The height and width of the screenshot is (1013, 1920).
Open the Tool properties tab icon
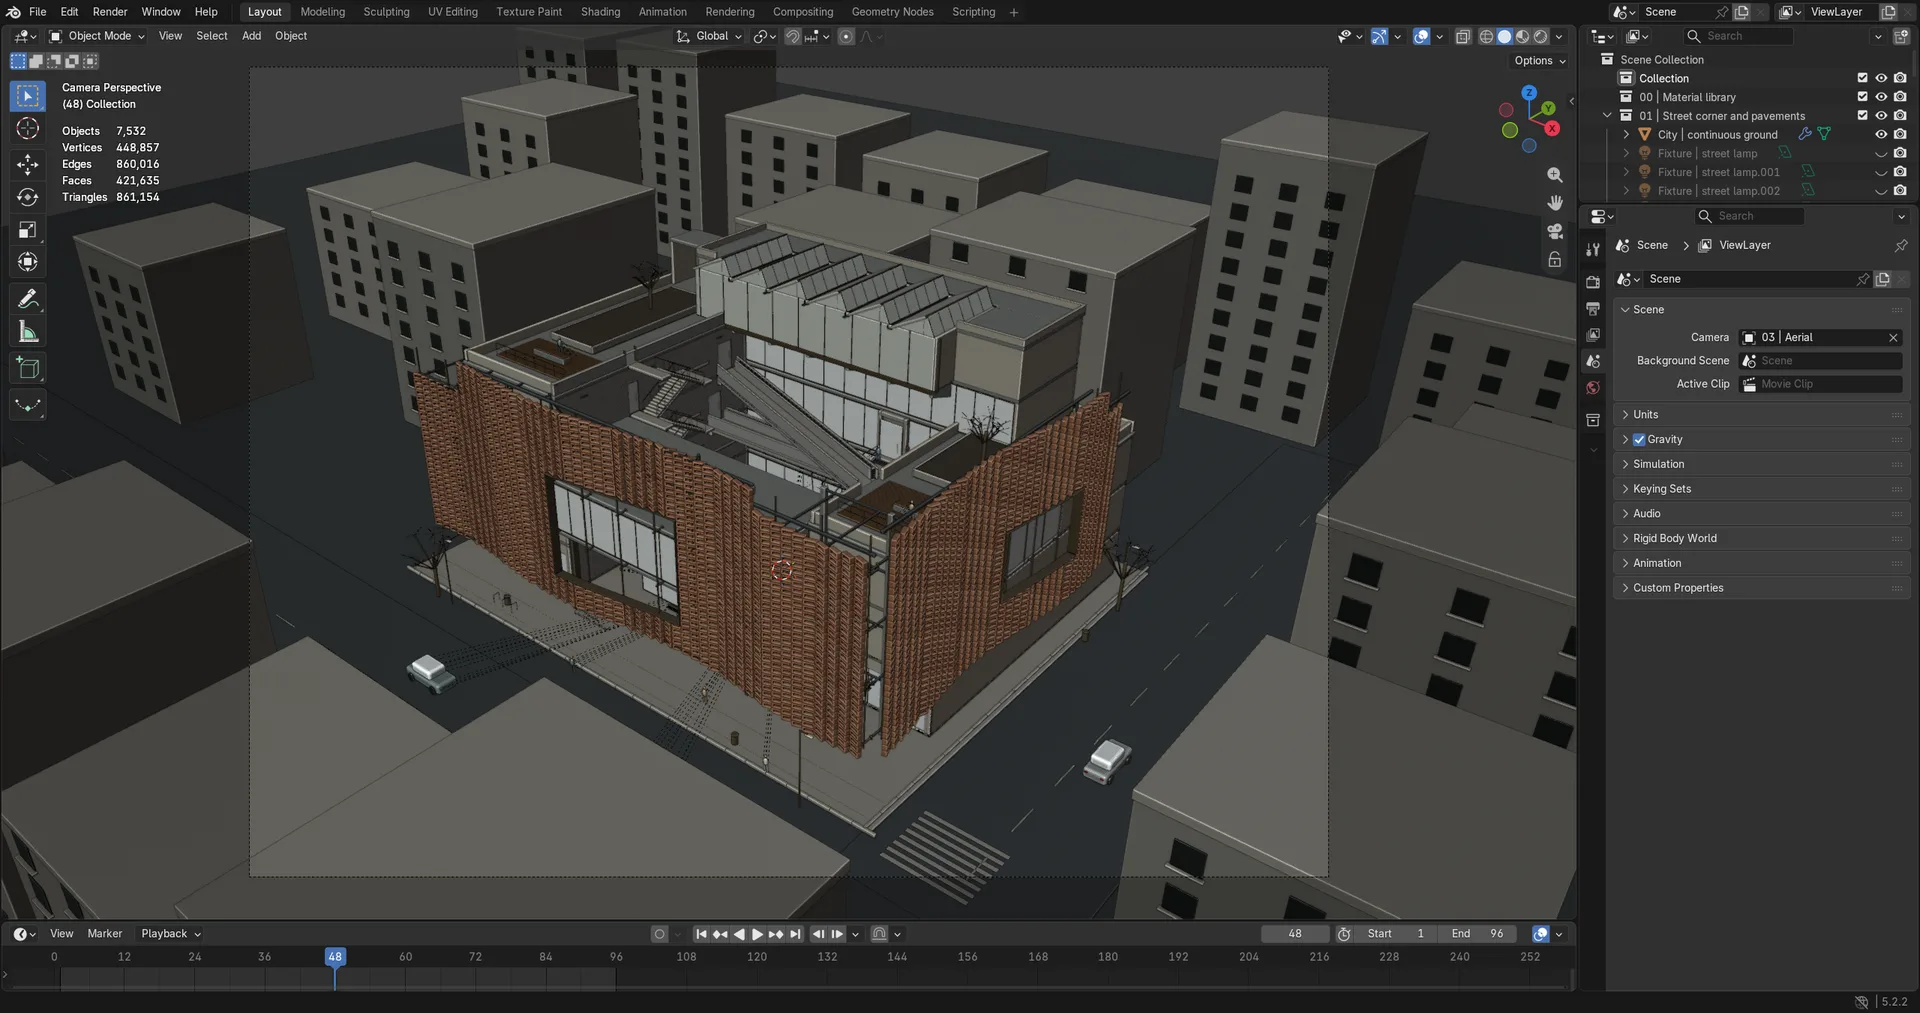[x=1593, y=249]
